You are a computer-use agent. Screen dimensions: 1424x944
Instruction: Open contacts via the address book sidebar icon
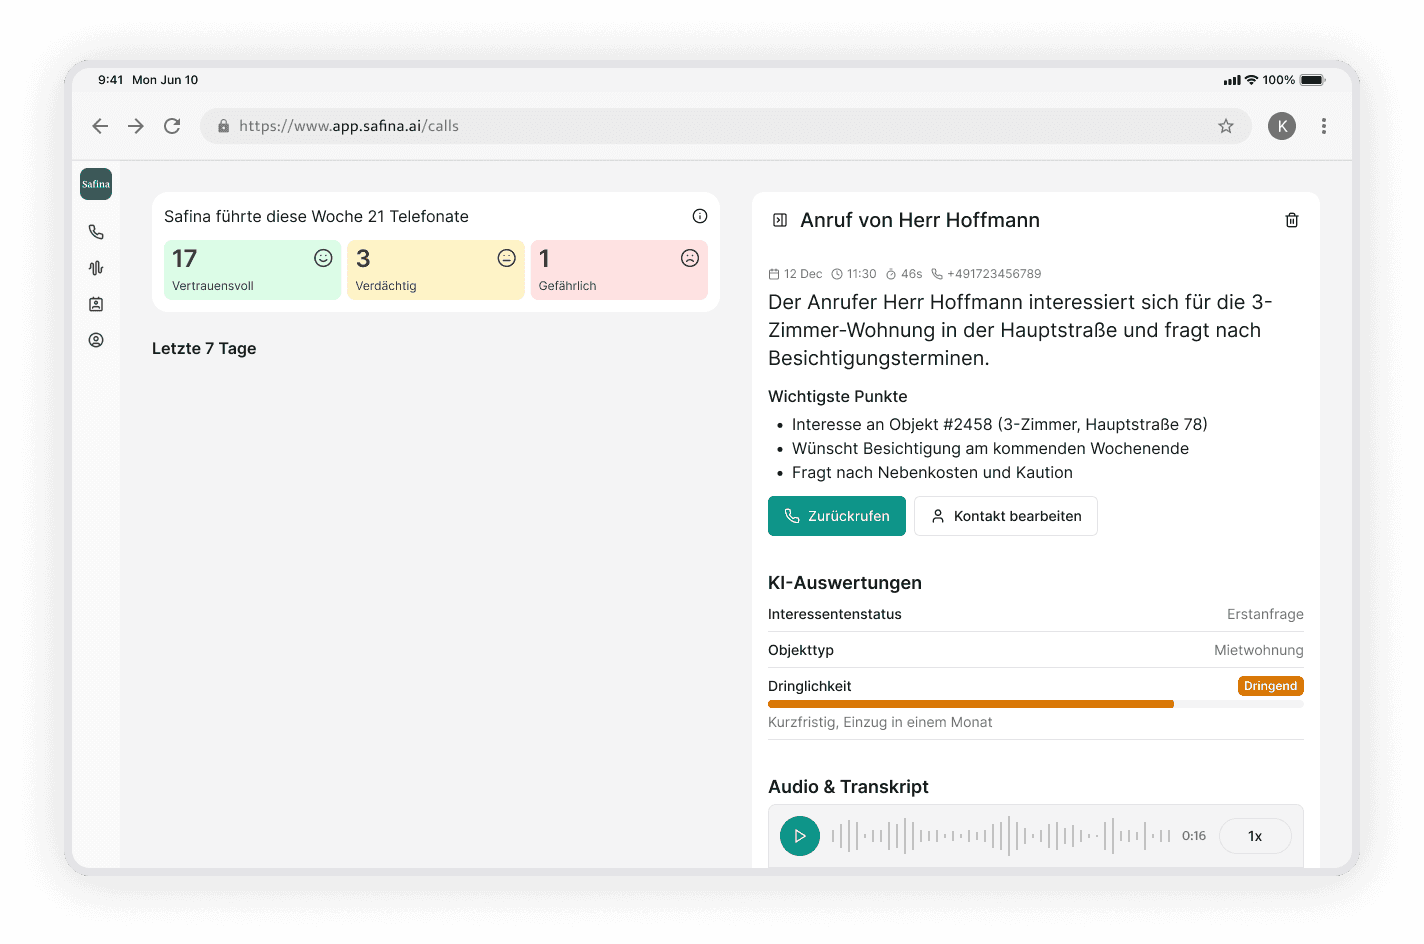(96, 304)
